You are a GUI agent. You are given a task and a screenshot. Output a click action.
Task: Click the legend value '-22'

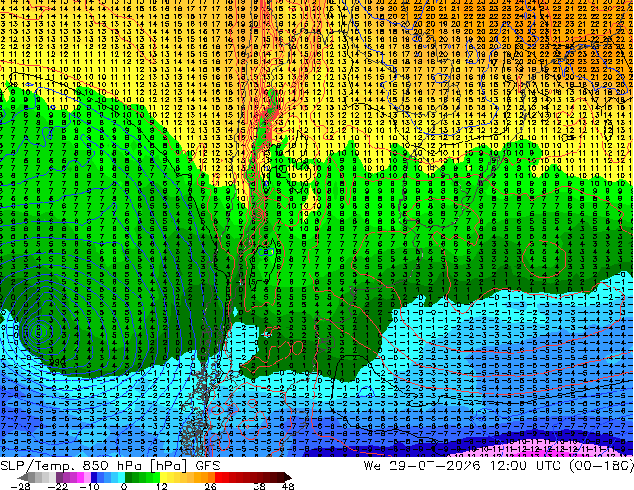pos(58,486)
